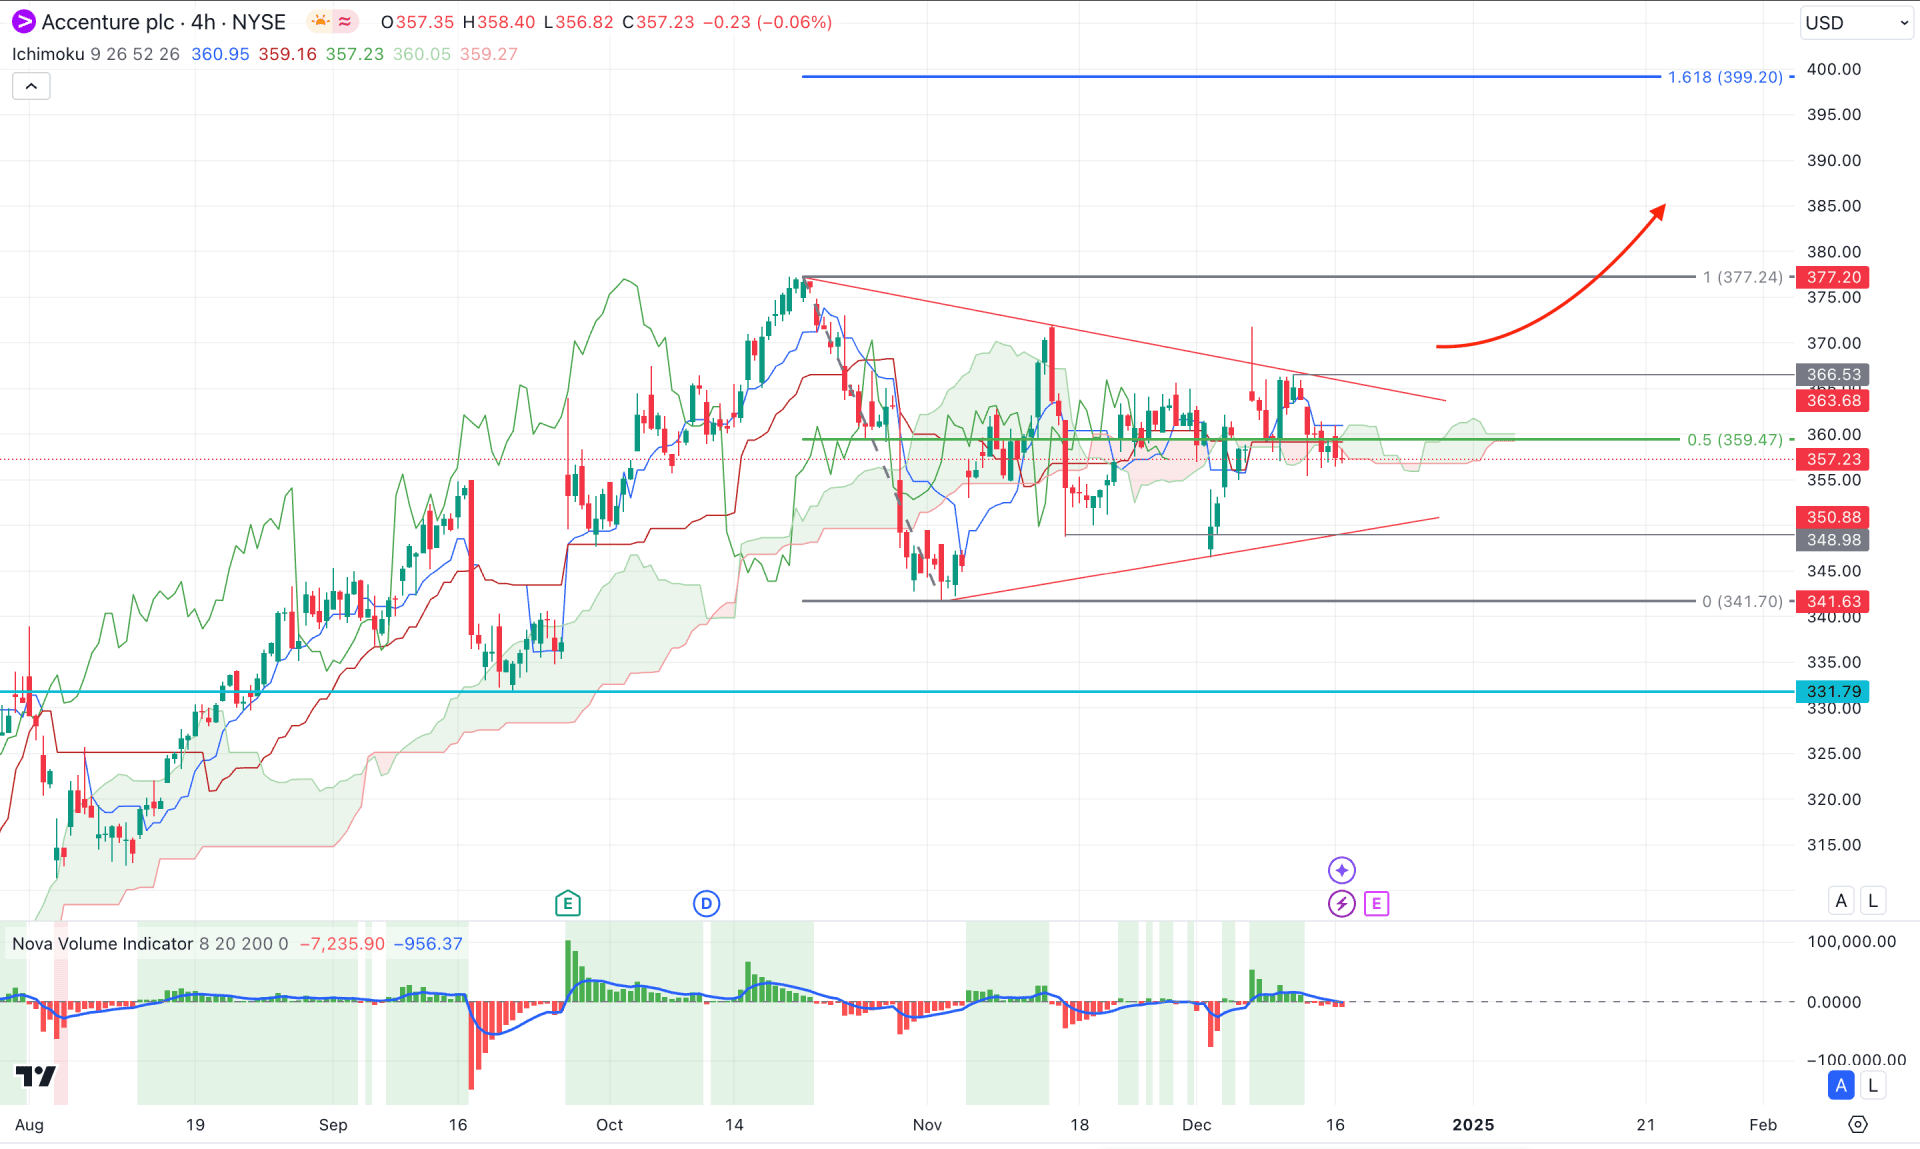Open the USD currency dropdown
Screen dimensions: 1920x1149
click(1857, 22)
